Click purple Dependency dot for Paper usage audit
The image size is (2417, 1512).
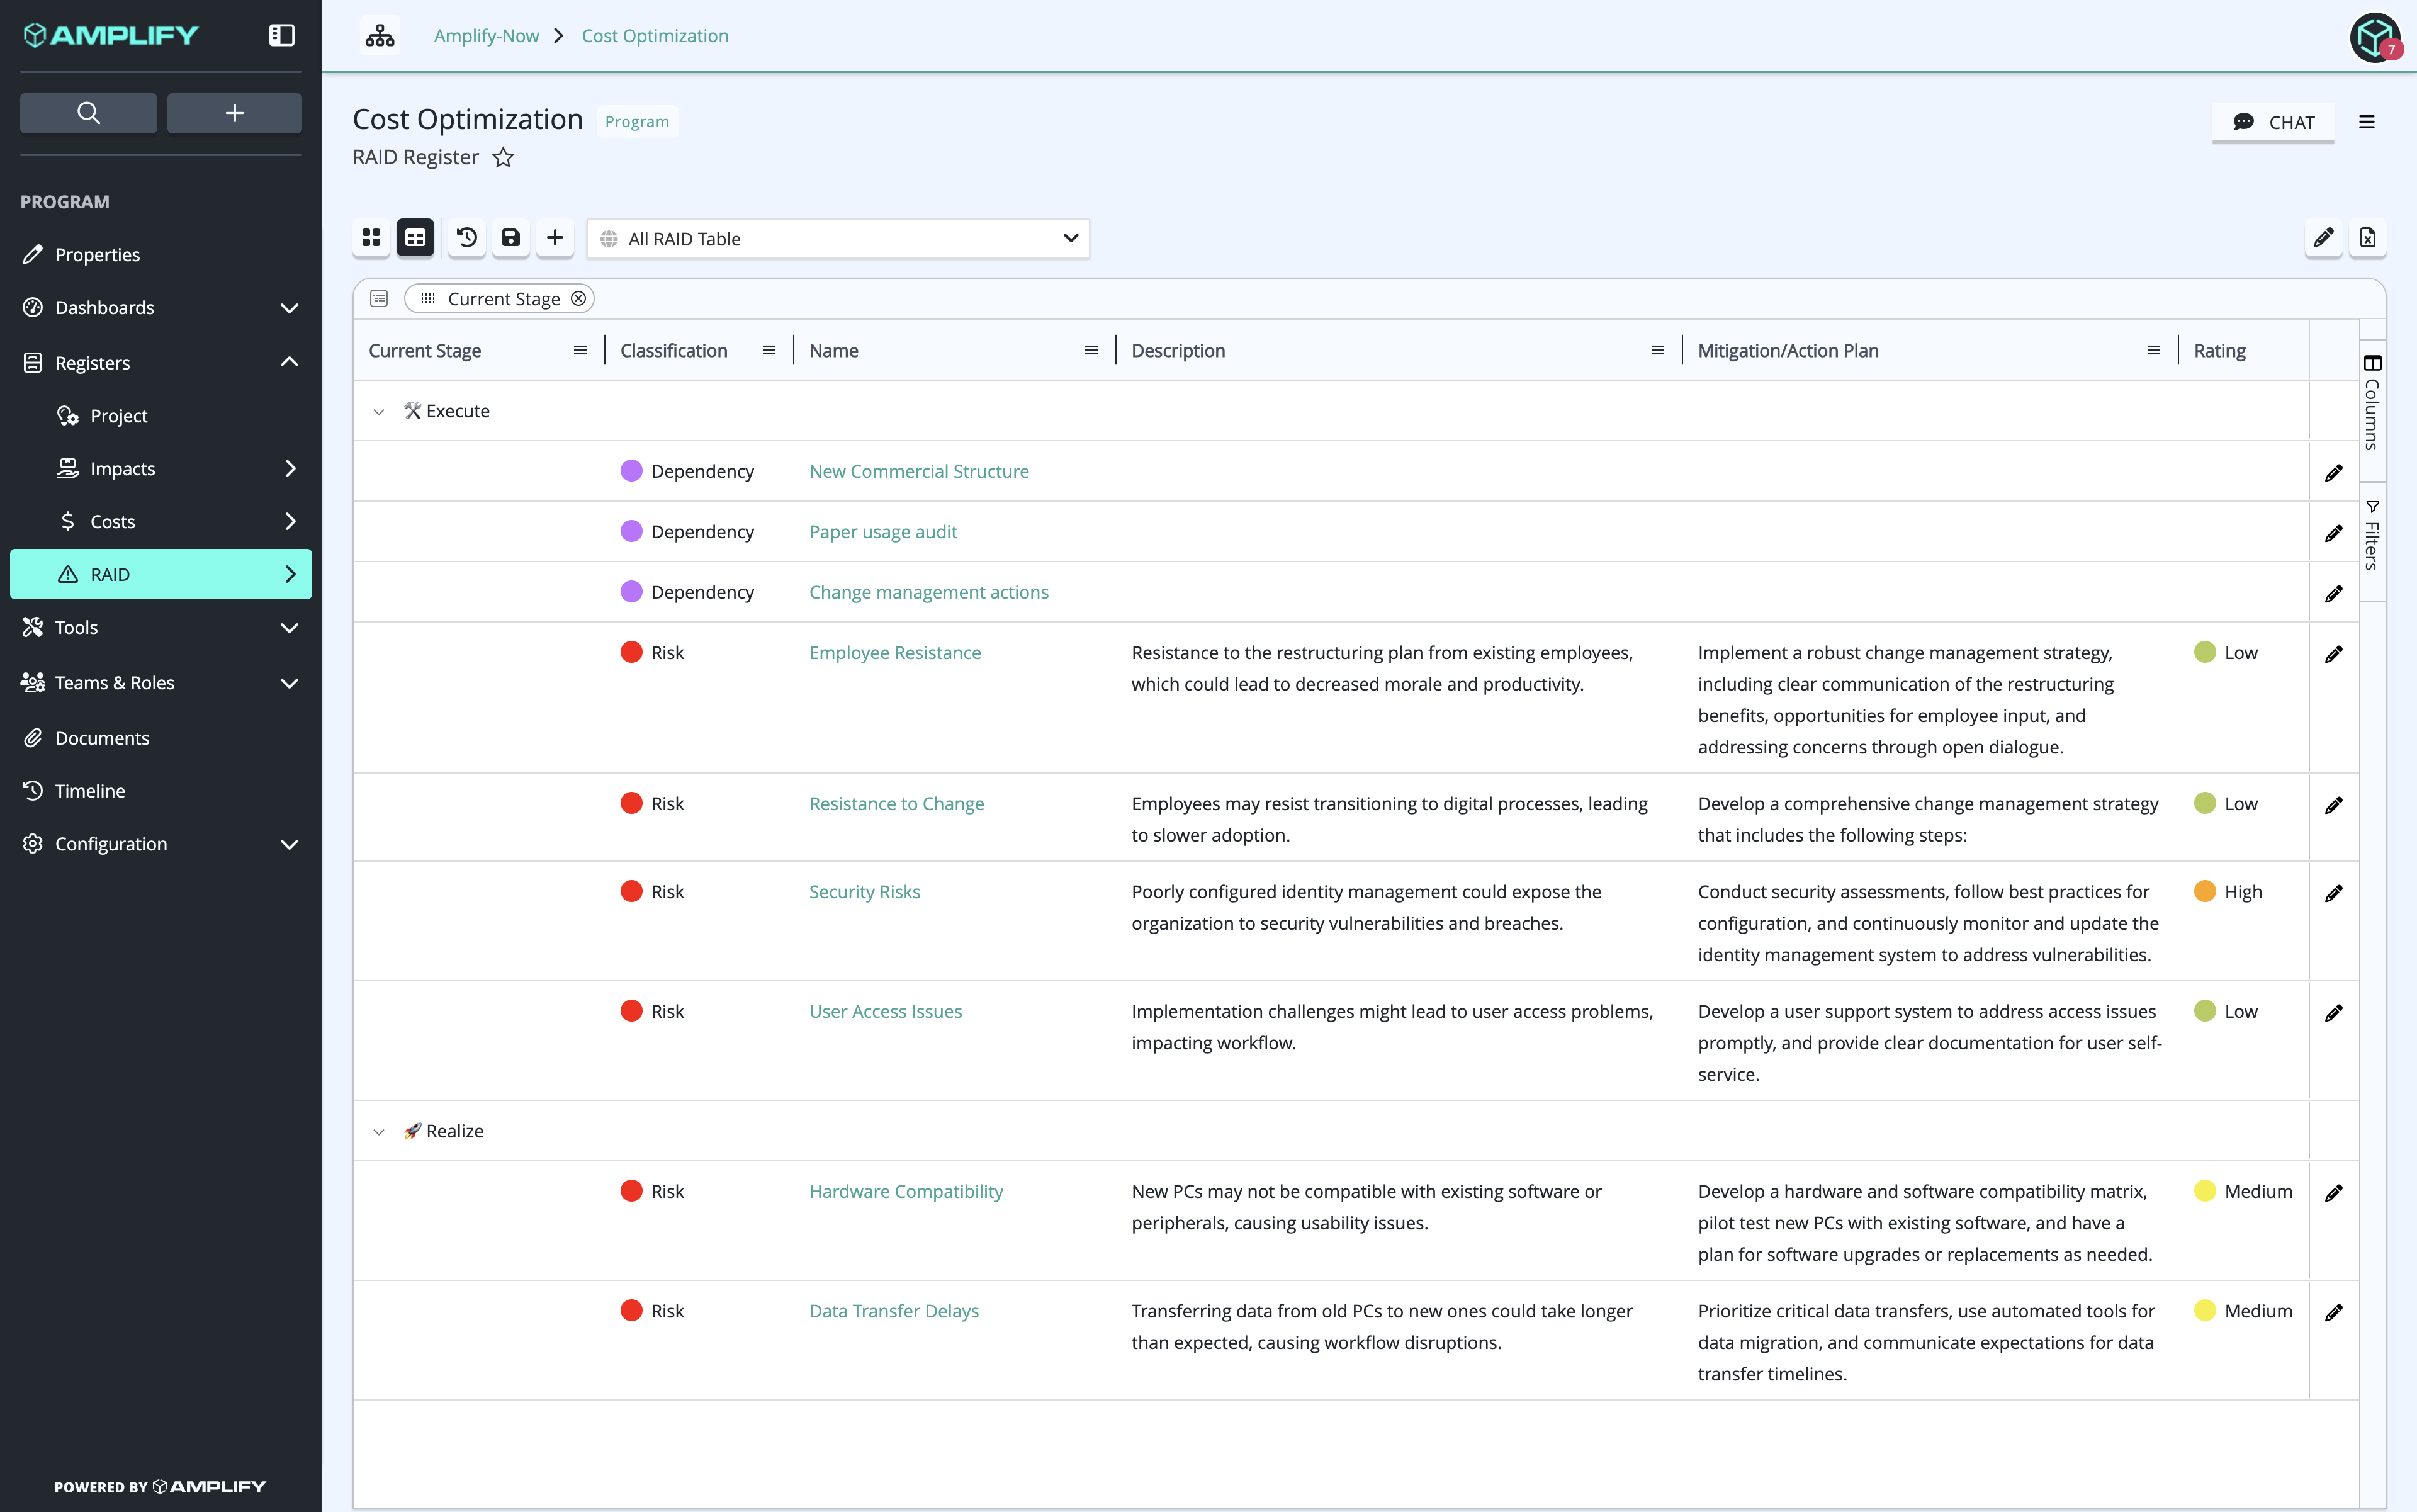click(631, 531)
